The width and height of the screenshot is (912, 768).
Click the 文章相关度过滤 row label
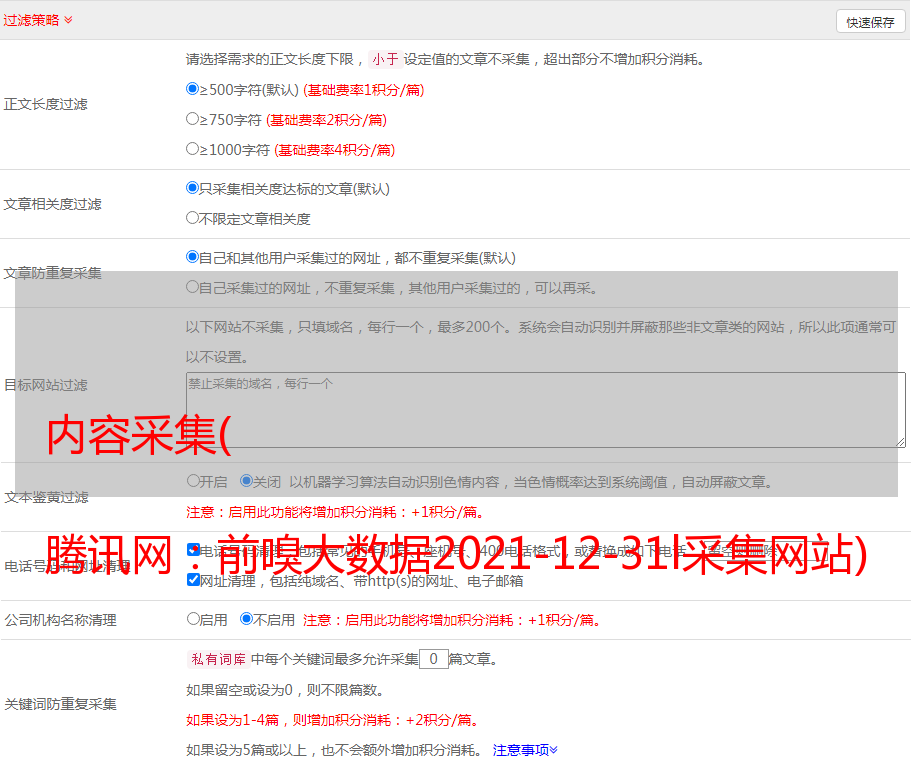point(53,204)
